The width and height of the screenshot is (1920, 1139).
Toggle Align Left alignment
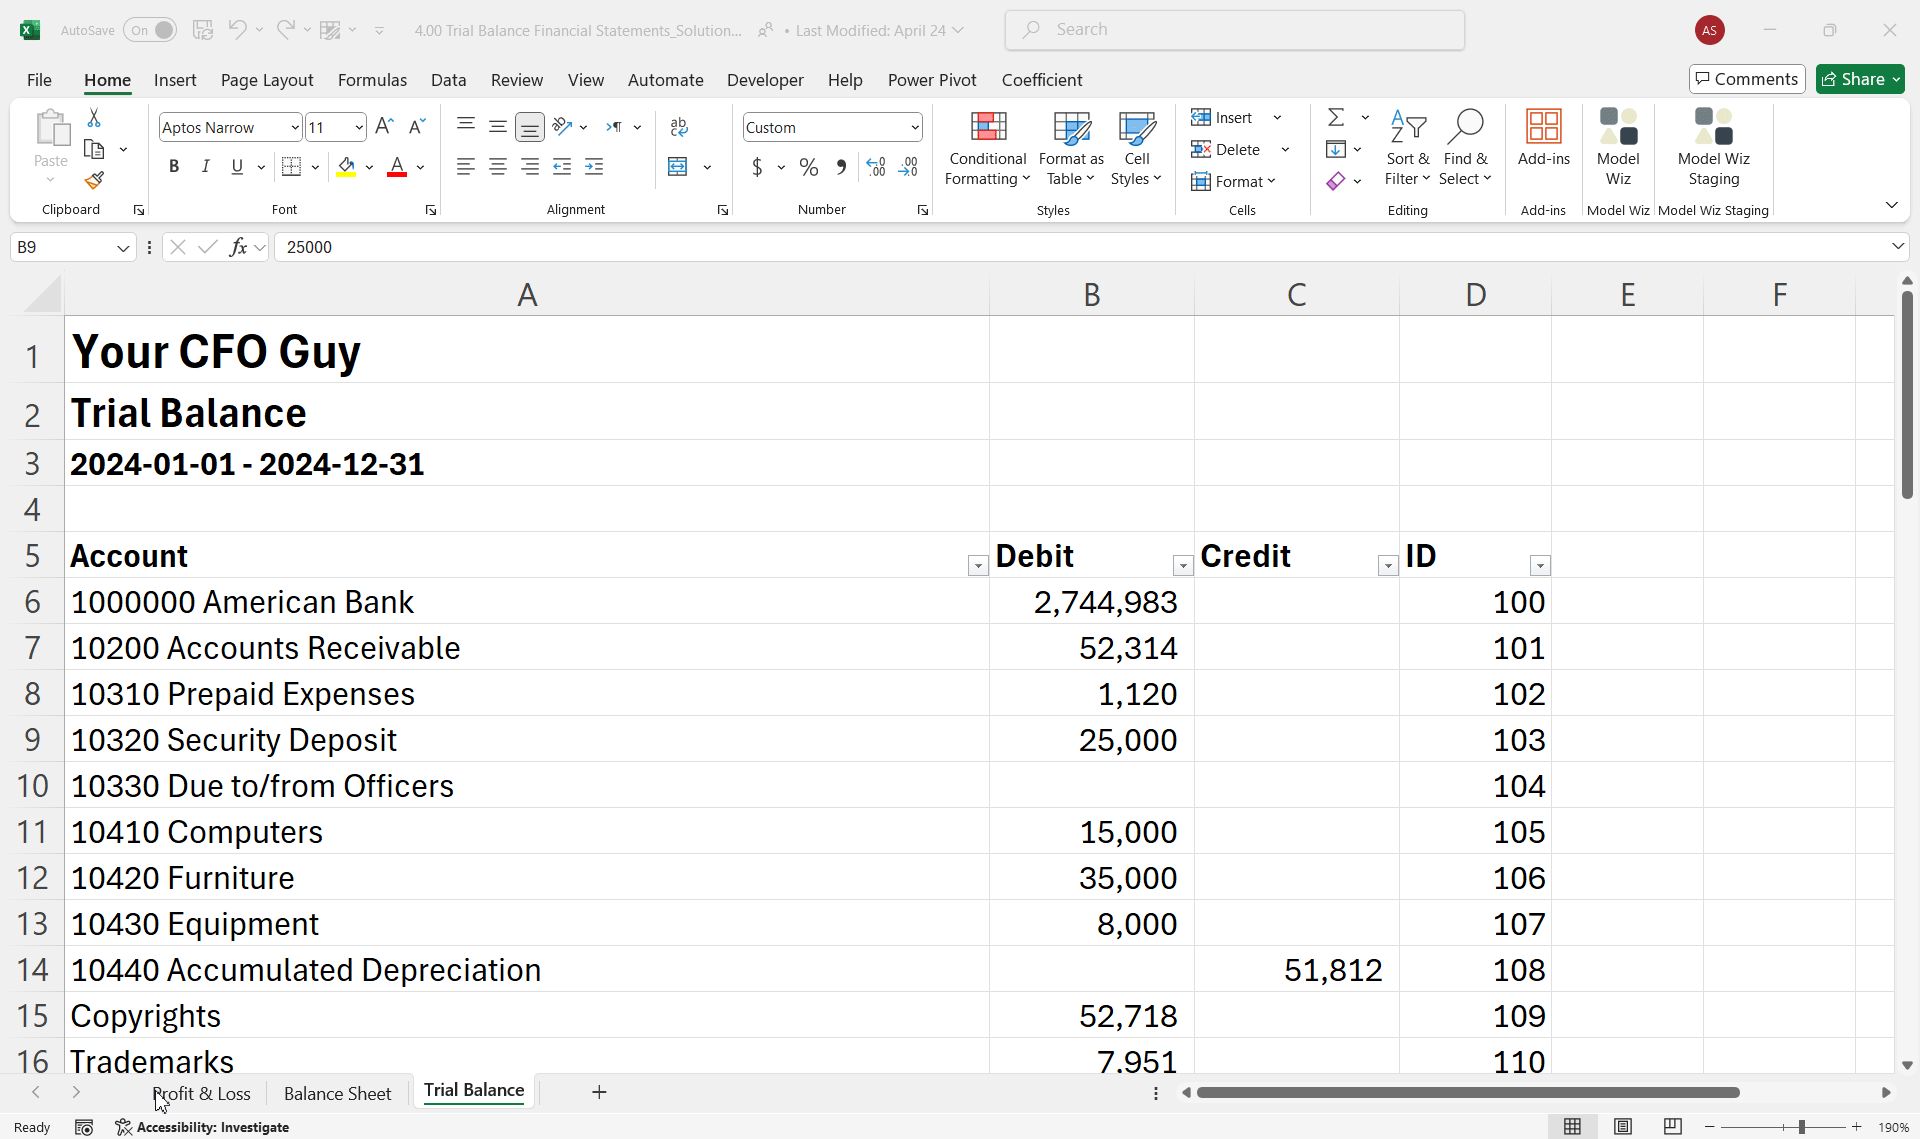pos(466,167)
